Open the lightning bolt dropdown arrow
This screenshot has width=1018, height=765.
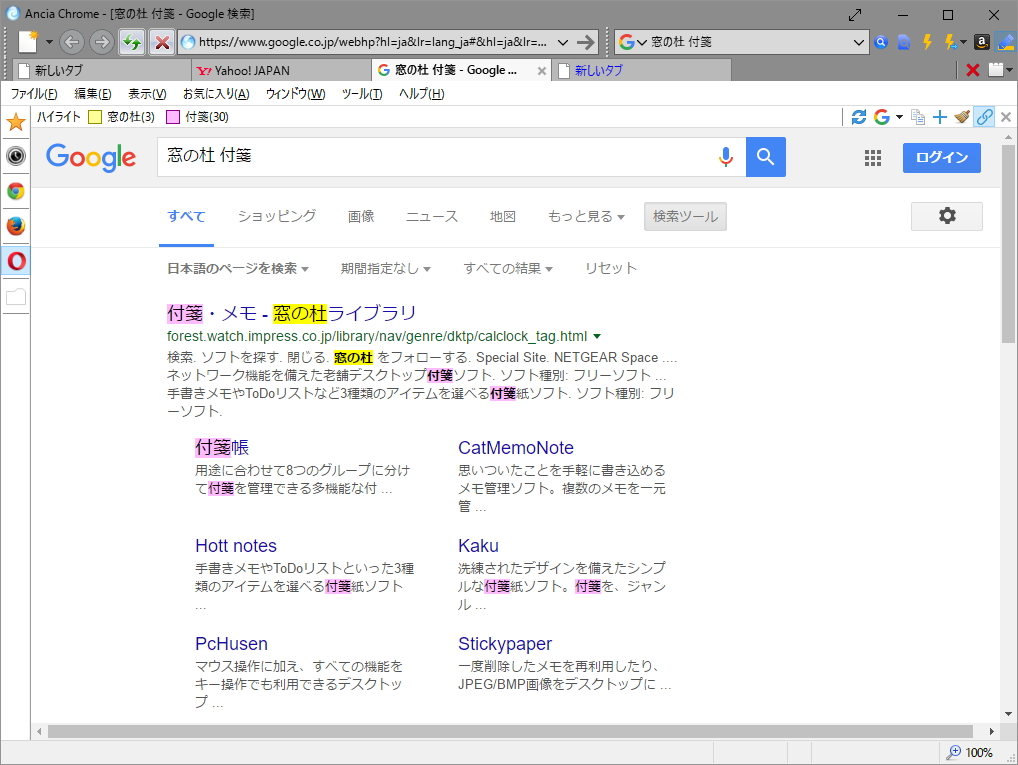pos(963,42)
